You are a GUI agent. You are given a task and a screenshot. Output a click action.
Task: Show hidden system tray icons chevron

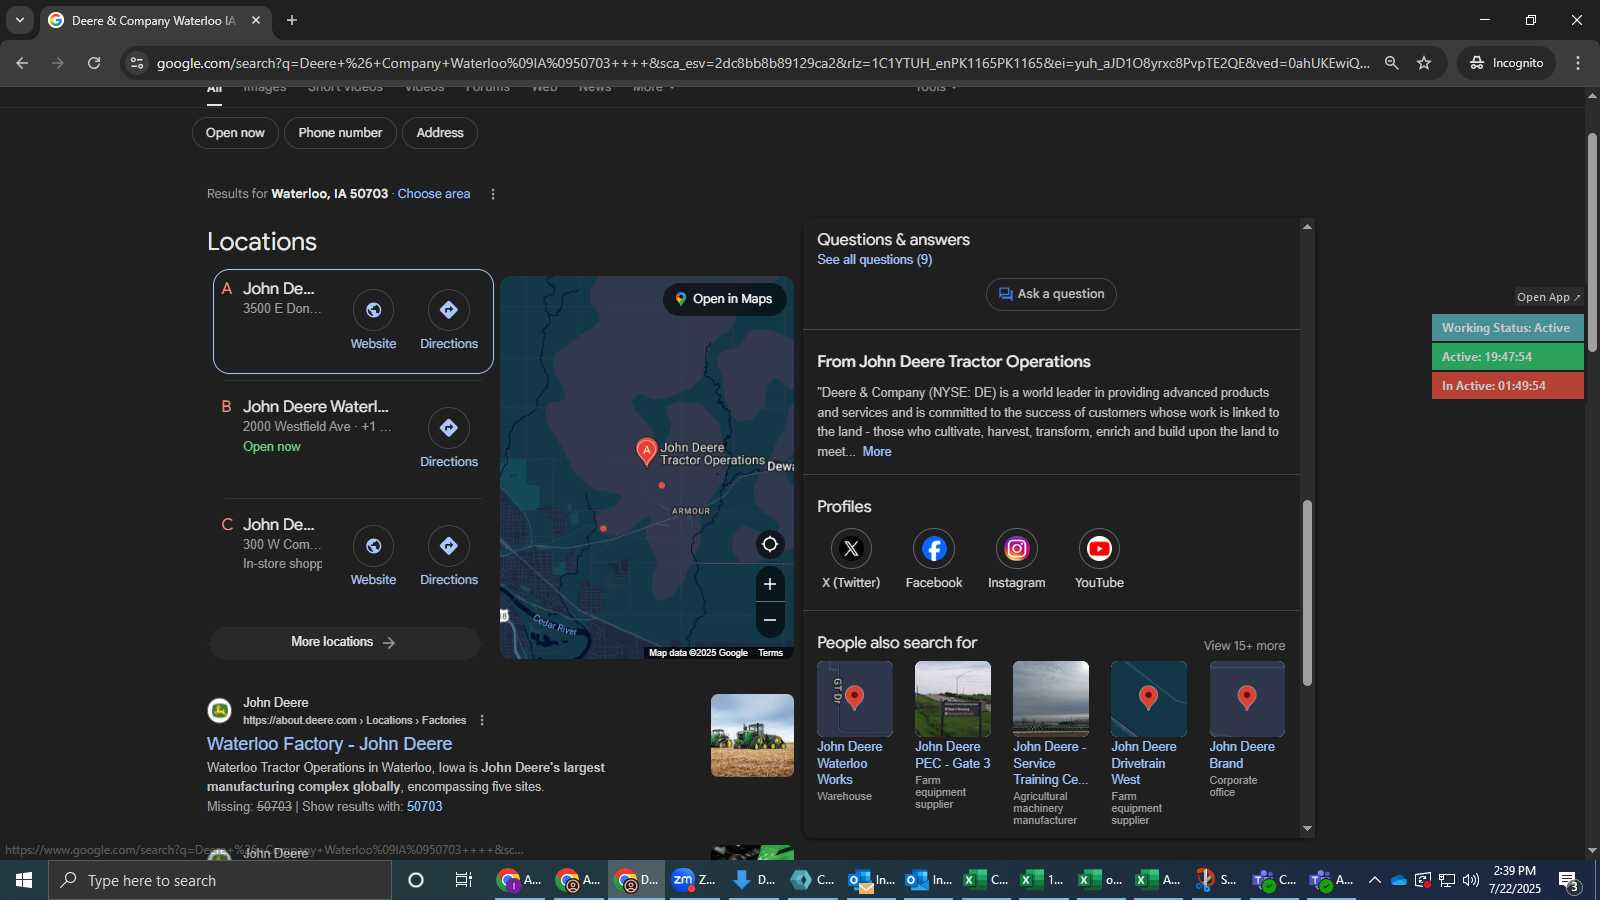[1375, 880]
